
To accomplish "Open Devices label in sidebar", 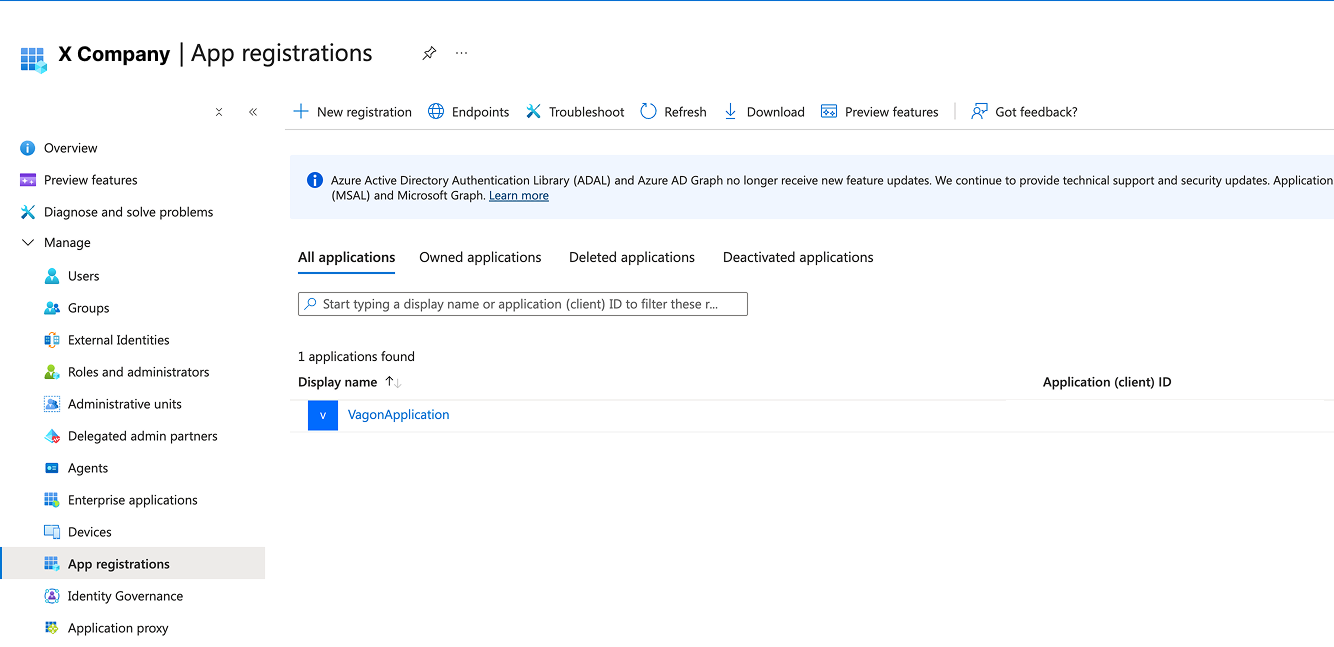I will [x=90, y=532].
